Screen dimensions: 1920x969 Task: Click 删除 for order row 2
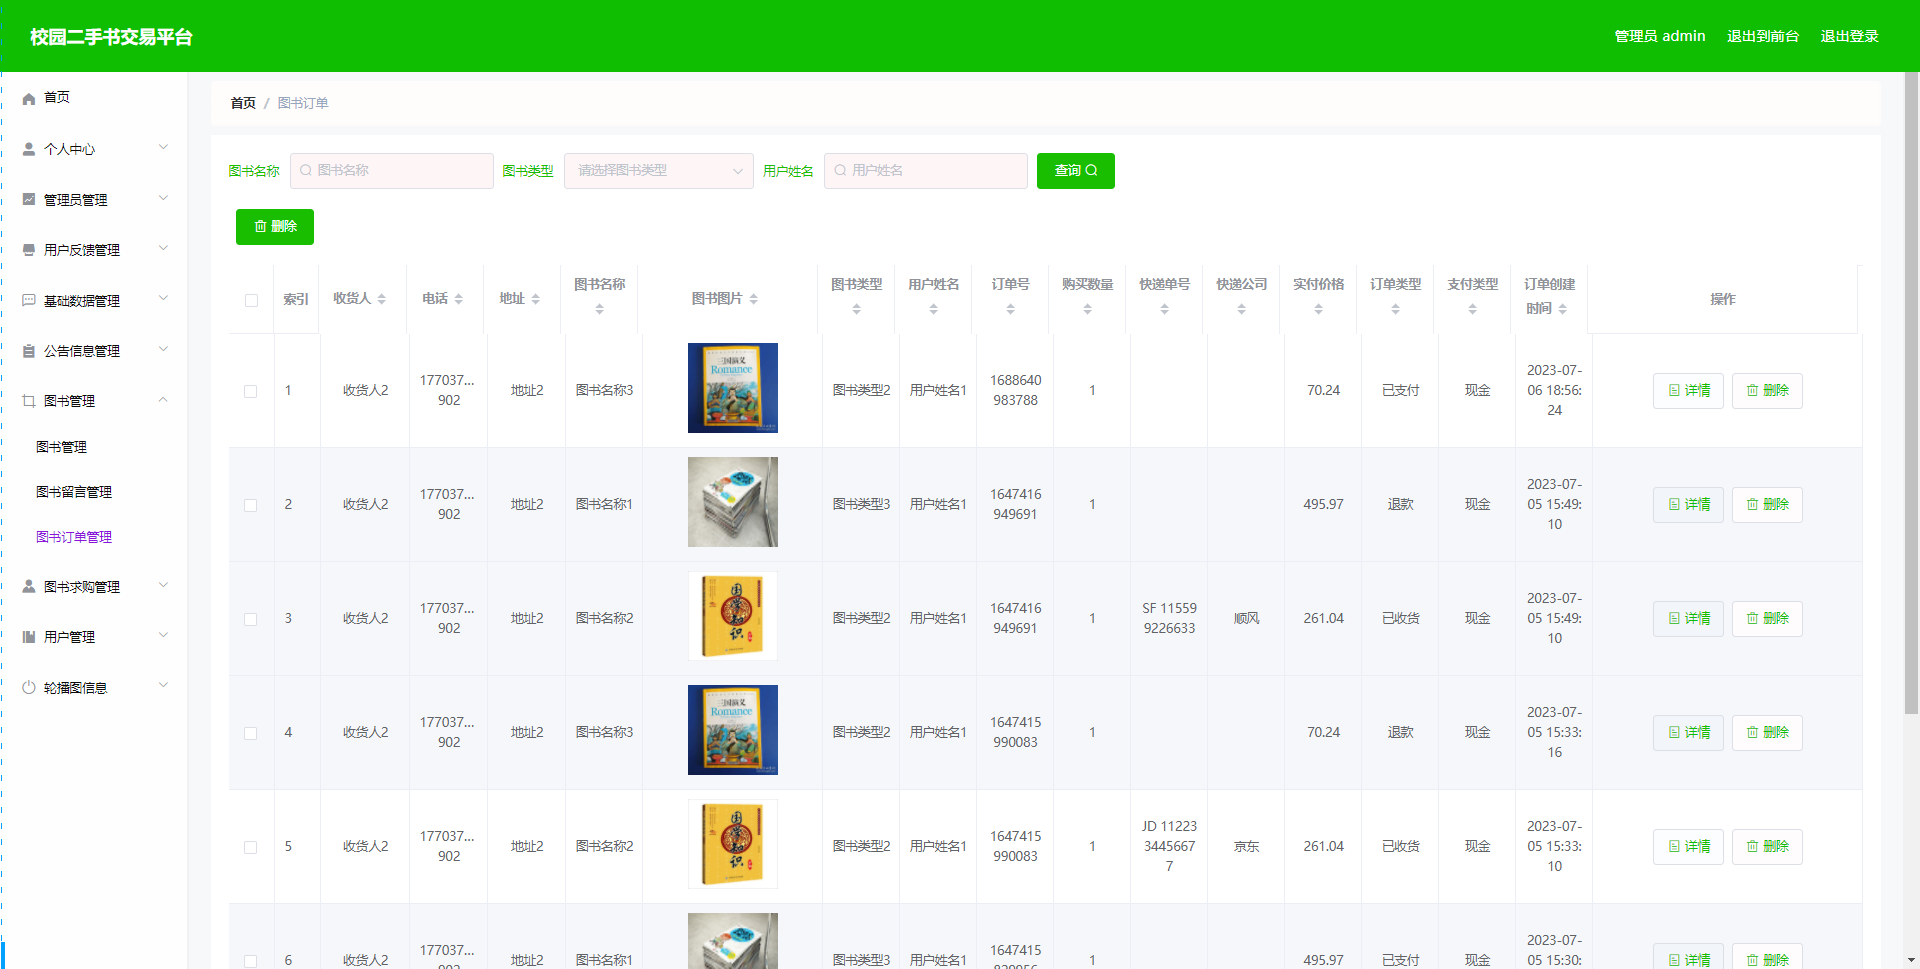tap(1767, 505)
